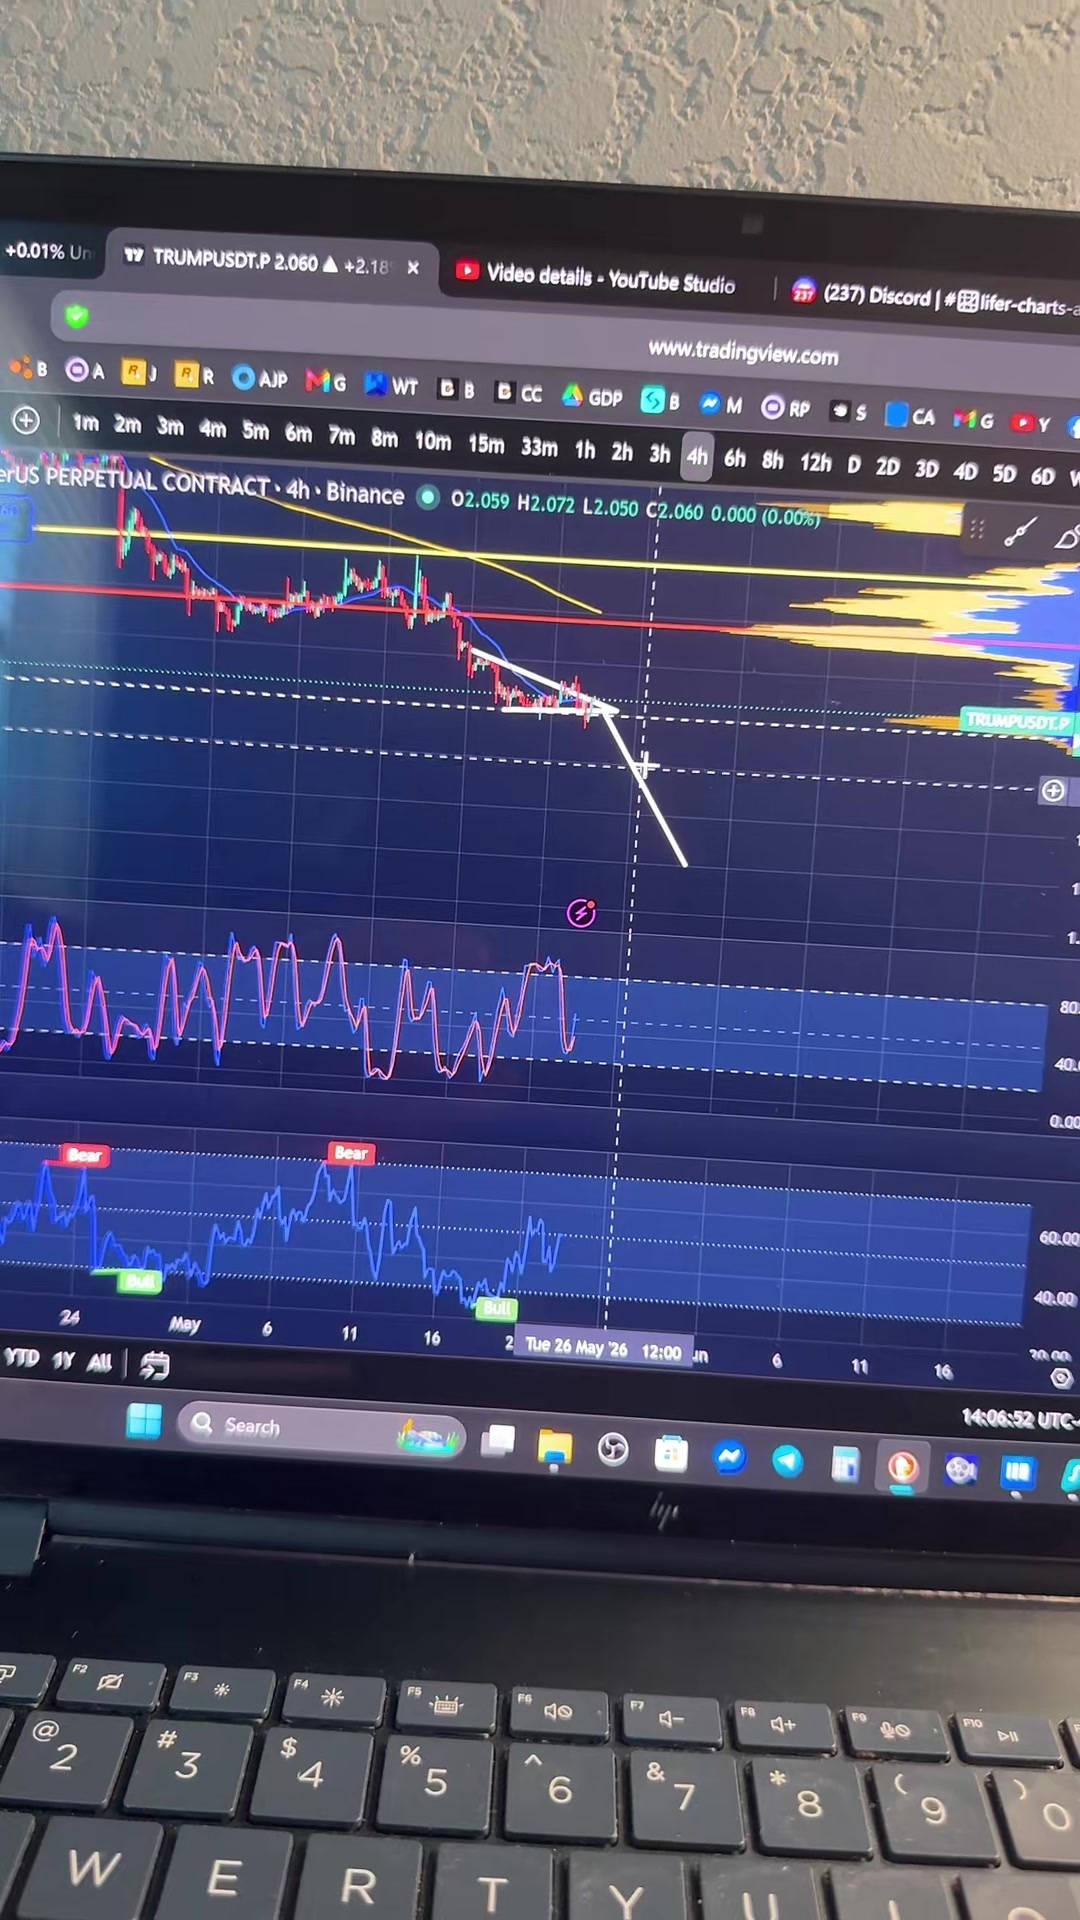This screenshot has height=1920, width=1080.
Task: Select the 12h timeframe
Action: click(x=815, y=461)
